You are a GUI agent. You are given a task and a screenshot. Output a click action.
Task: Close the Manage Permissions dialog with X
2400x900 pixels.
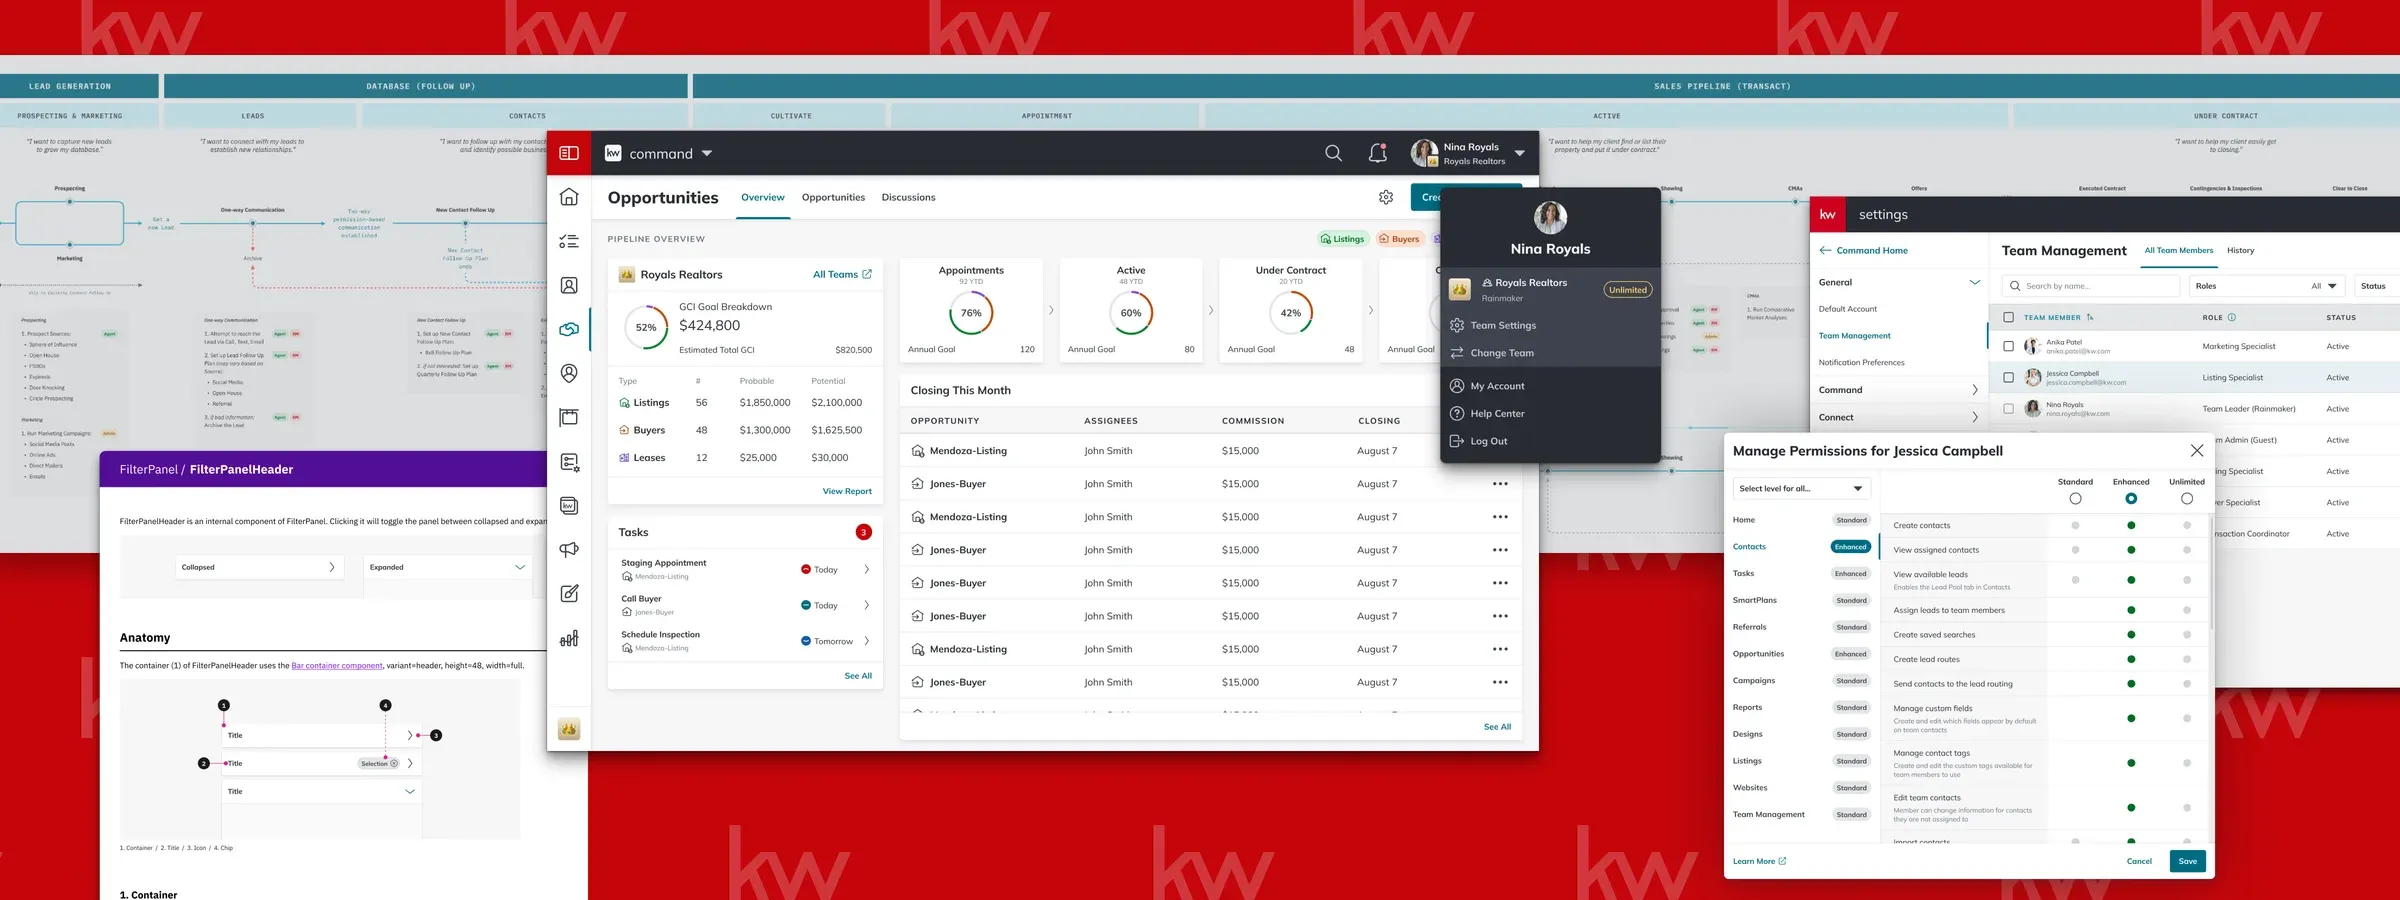[x=2197, y=451]
